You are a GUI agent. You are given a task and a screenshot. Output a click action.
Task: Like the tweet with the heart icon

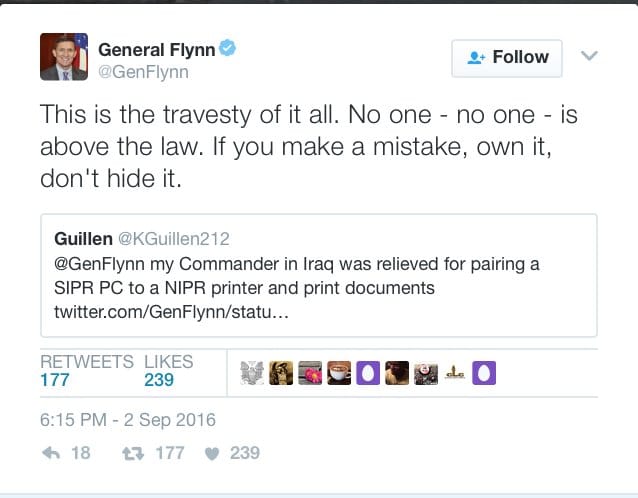click(211, 453)
